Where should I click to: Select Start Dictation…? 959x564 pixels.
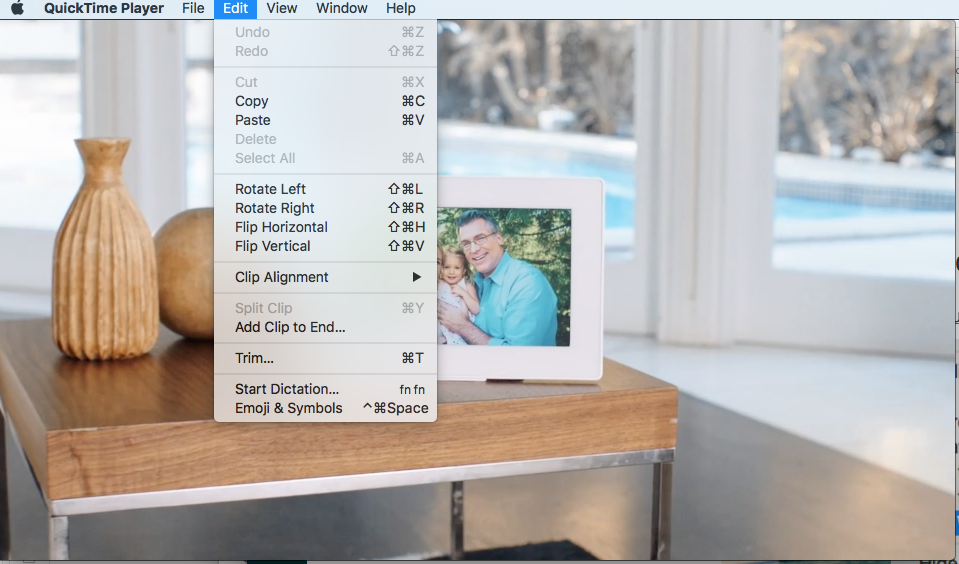tap(325, 389)
